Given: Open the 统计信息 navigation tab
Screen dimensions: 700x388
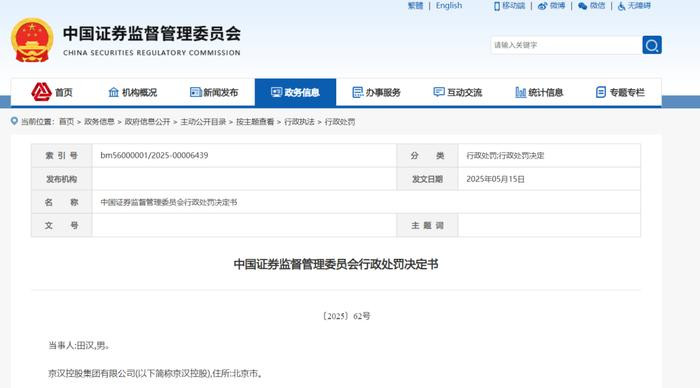Looking at the screenshot, I should tap(539, 92).
